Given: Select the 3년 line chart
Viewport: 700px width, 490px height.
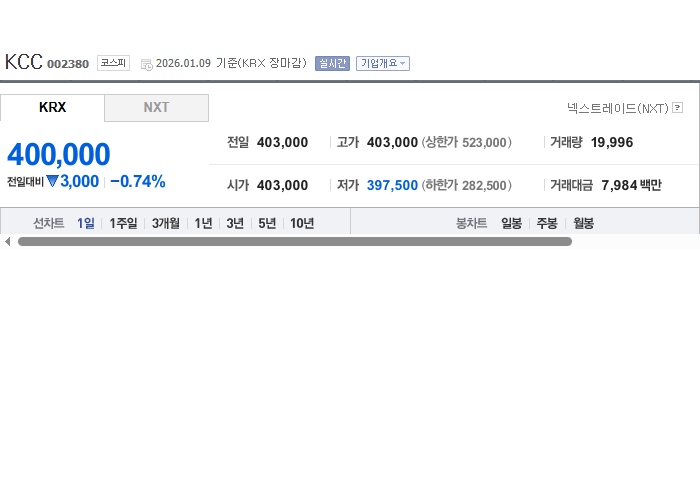Looking at the screenshot, I should pyautogui.click(x=235, y=223).
